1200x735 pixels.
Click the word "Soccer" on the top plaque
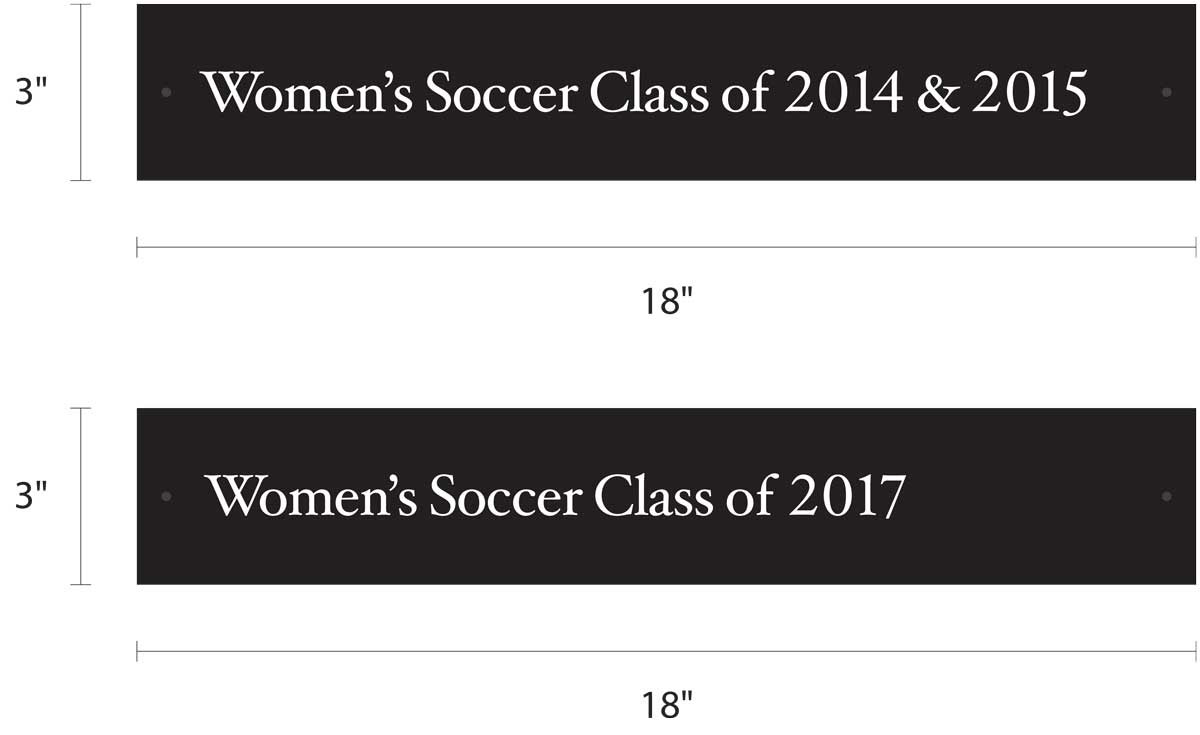501,94
